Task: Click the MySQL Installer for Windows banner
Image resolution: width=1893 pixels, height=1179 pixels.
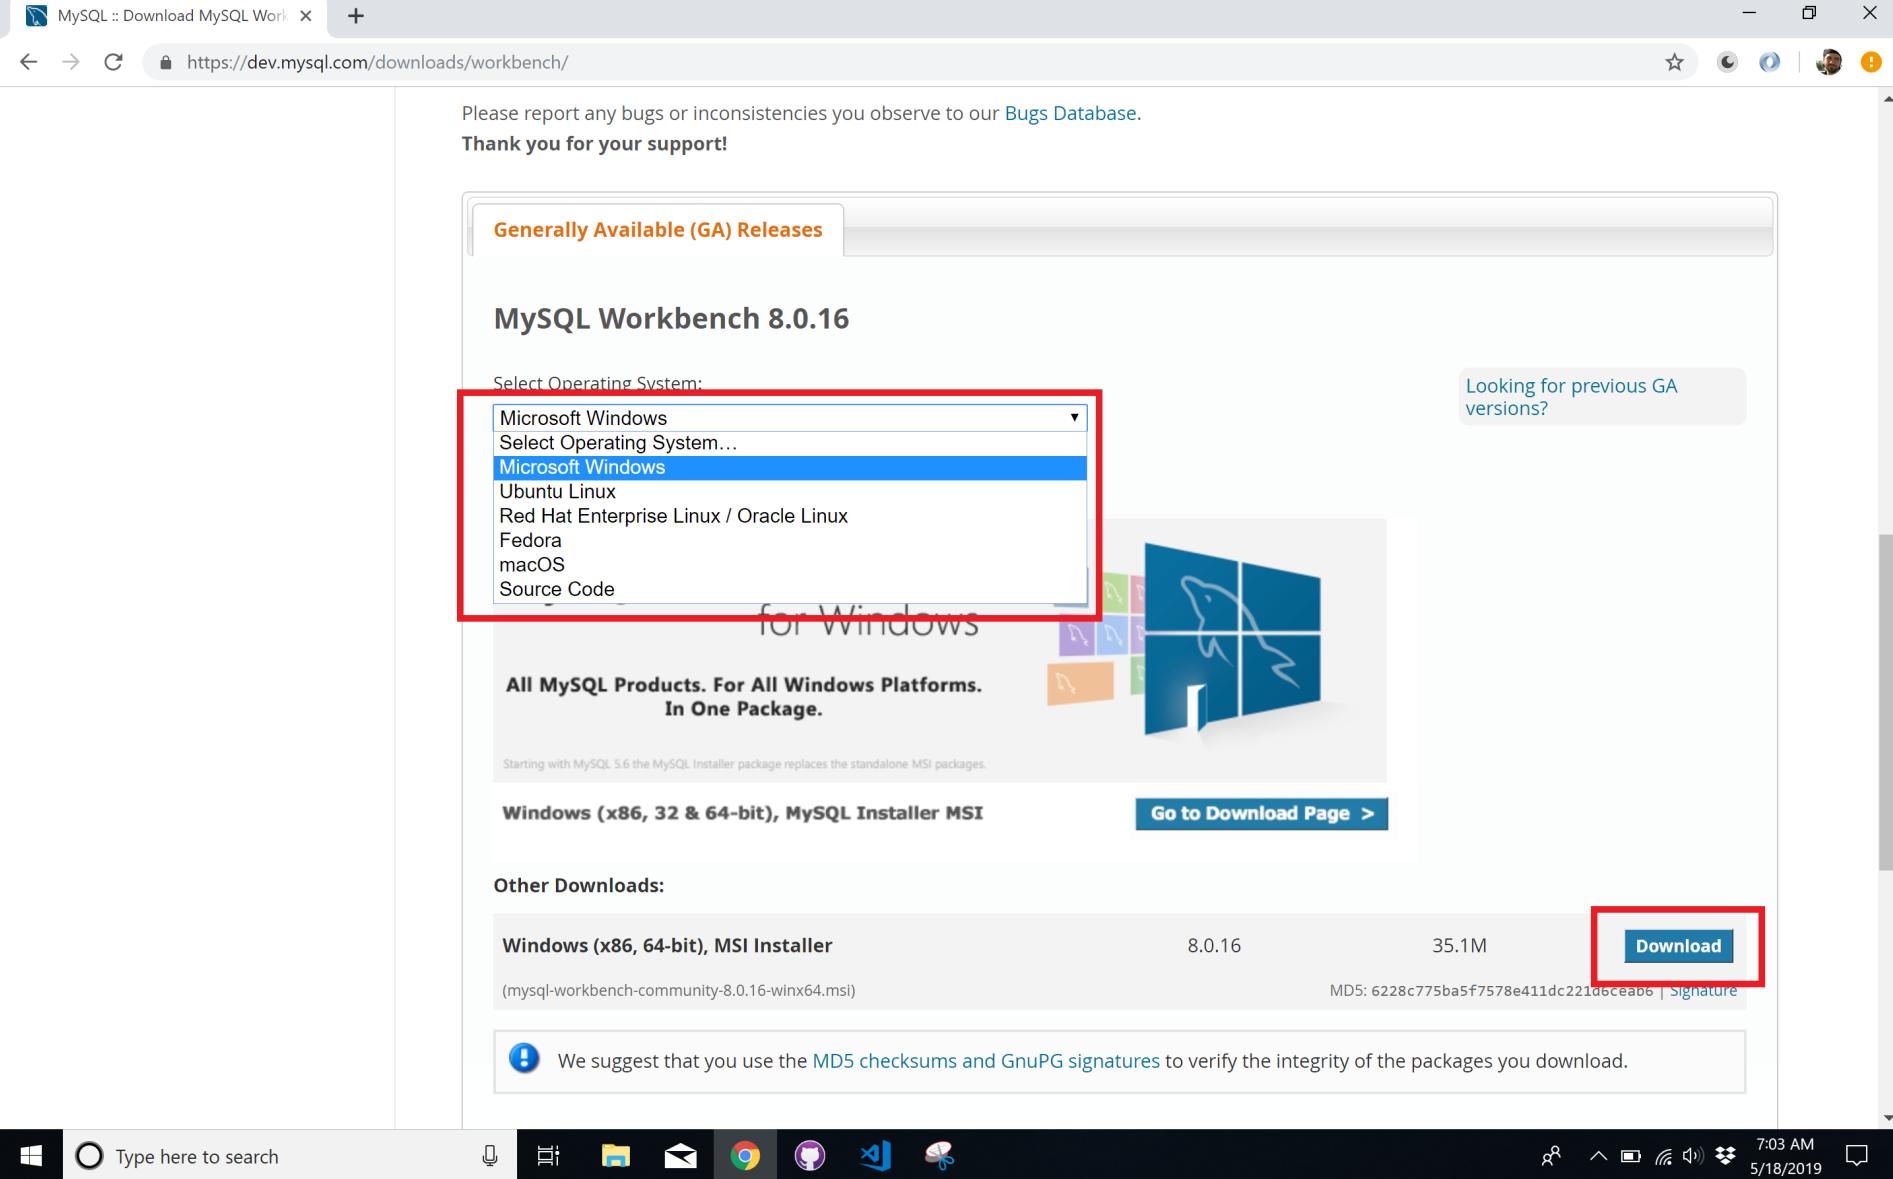Action: (940, 690)
